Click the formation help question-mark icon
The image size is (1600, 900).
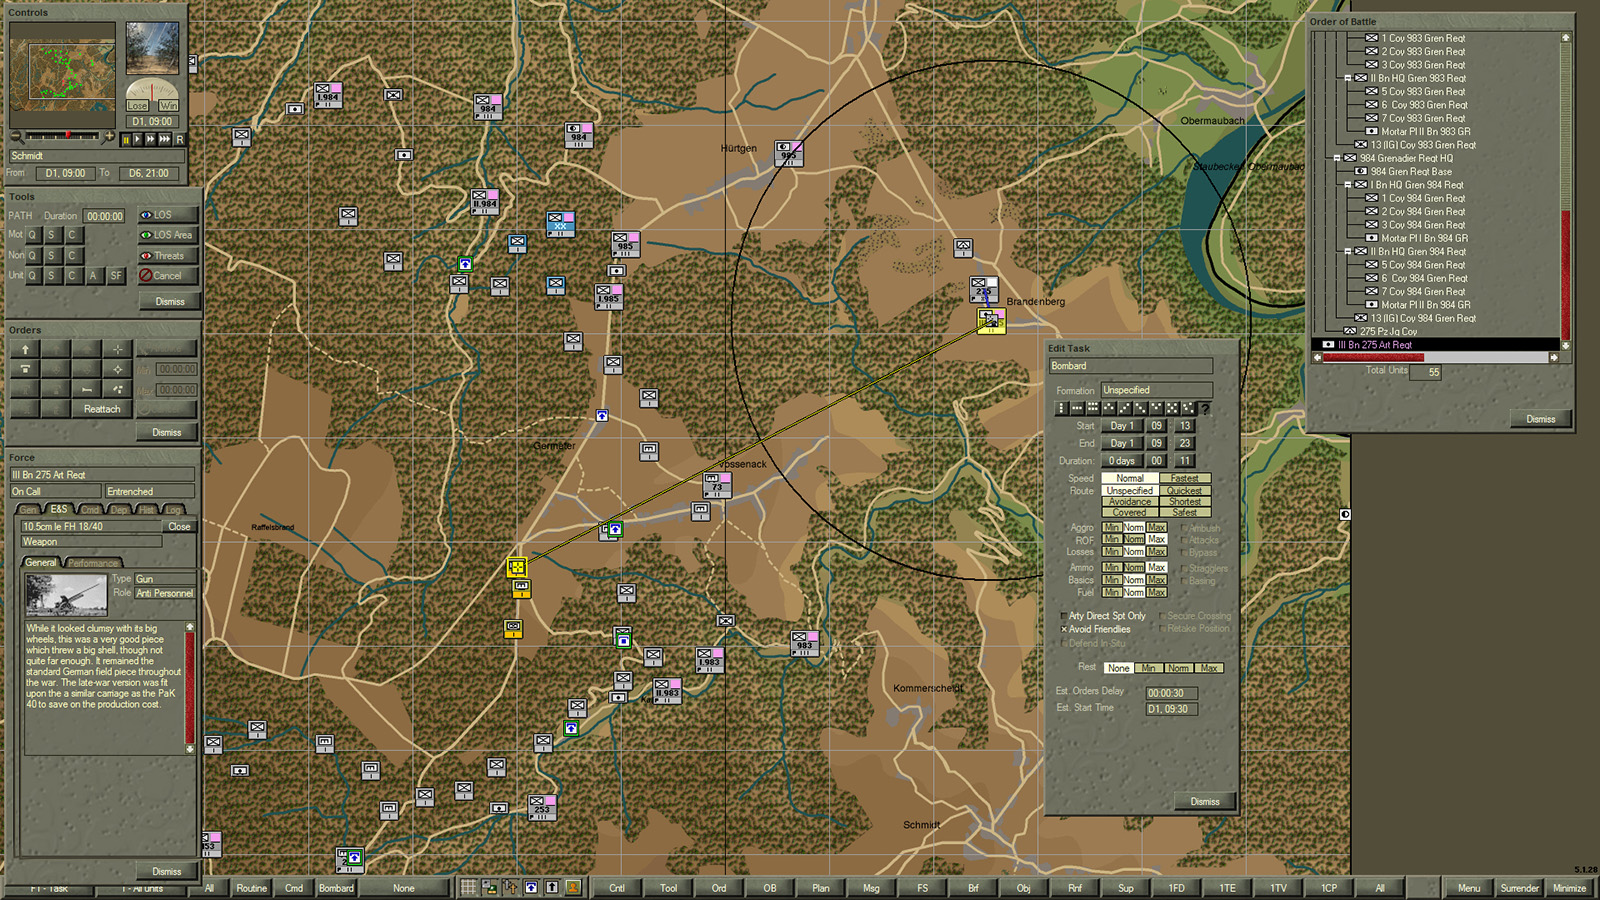coord(1206,408)
